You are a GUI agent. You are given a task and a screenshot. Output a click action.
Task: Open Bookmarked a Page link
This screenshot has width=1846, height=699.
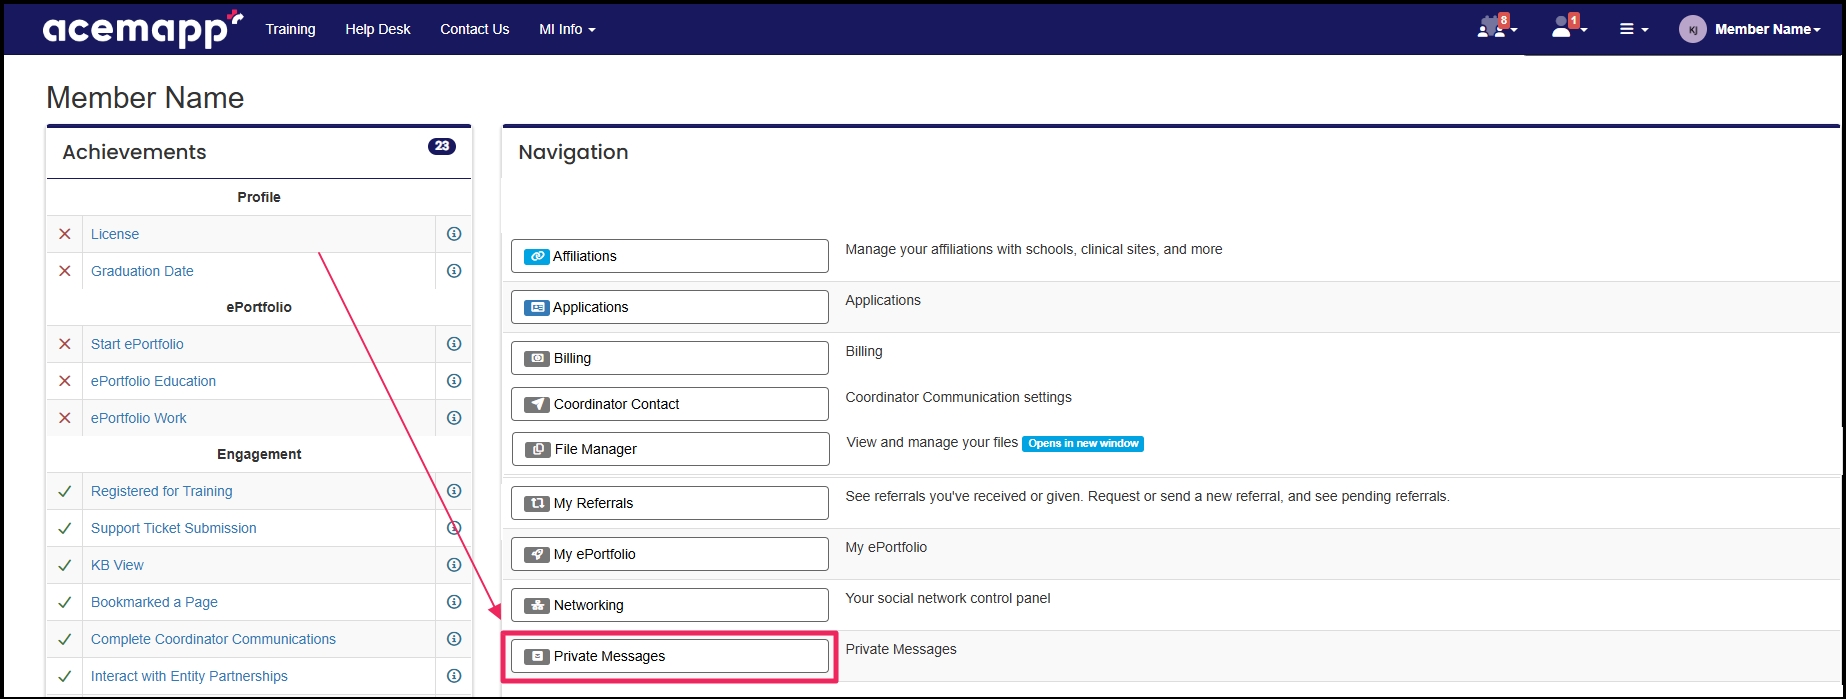pos(154,602)
